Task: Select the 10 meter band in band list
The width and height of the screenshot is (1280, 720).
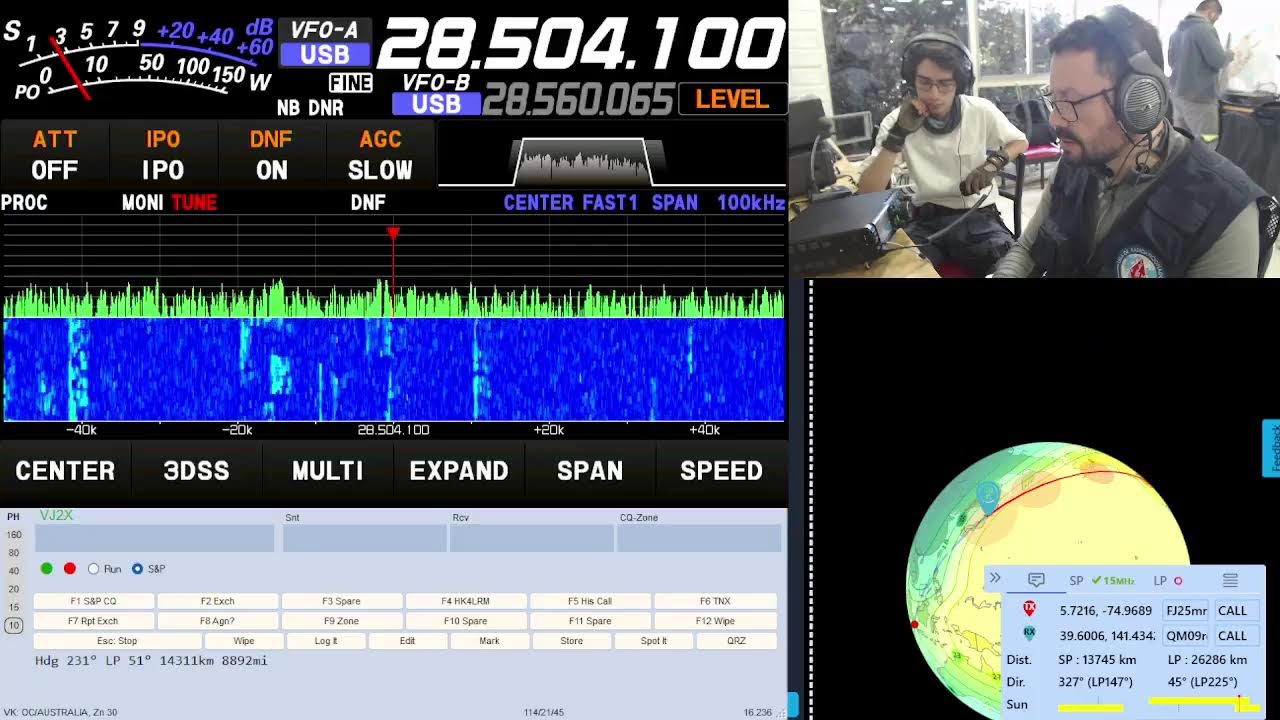Action: (x=13, y=625)
